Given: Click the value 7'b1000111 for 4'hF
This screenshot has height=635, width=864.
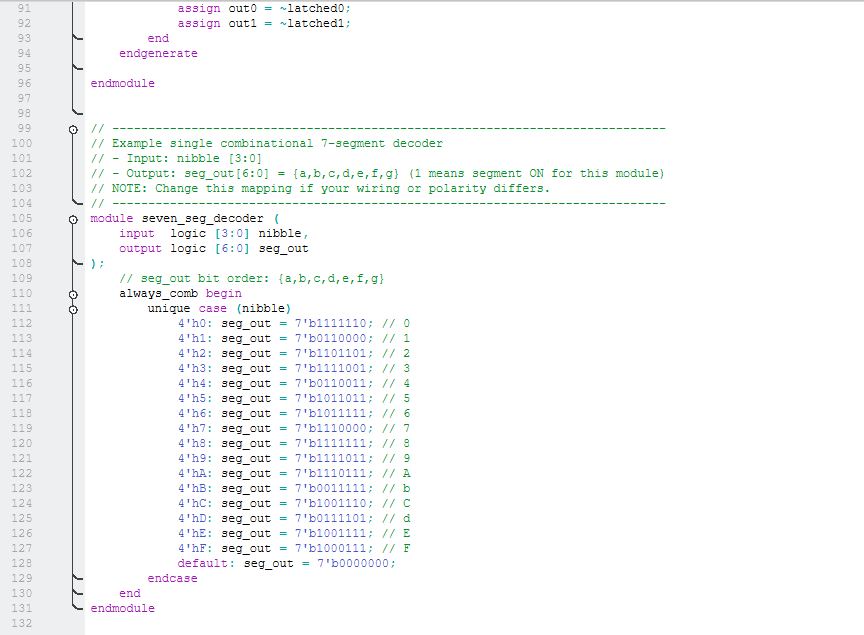Looking at the screenshot, I should pyautogui.click(x=334, y=549).
